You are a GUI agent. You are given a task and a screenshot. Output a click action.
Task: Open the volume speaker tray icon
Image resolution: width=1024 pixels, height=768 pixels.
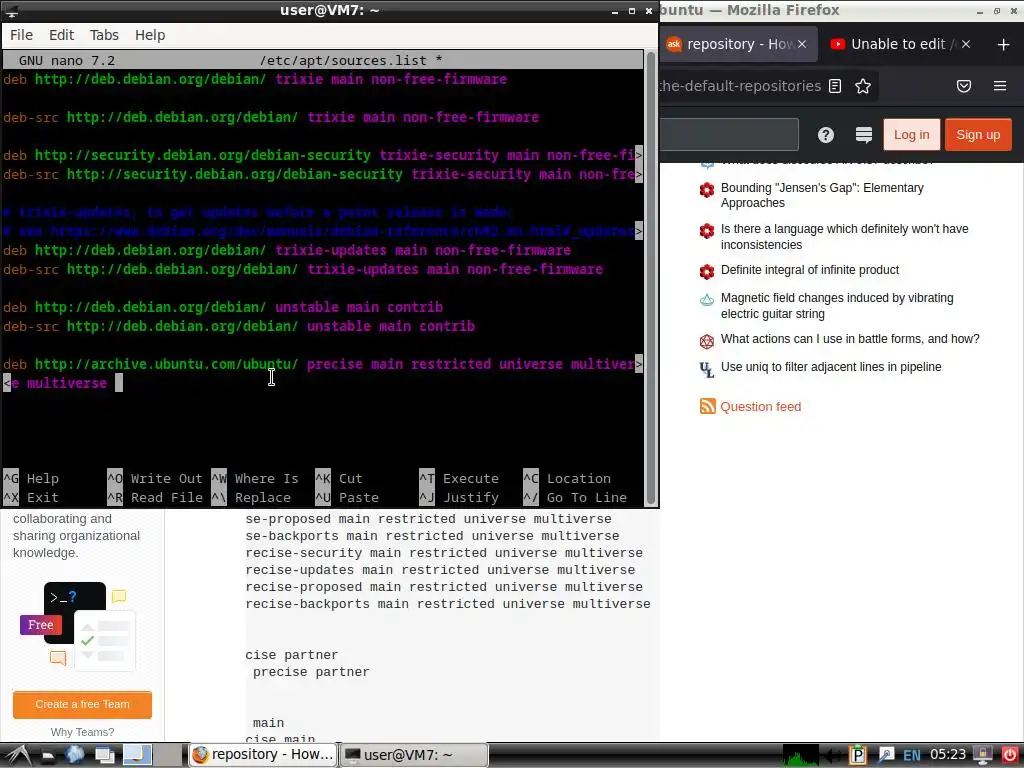pyautogui.click(x=832, y=756)
